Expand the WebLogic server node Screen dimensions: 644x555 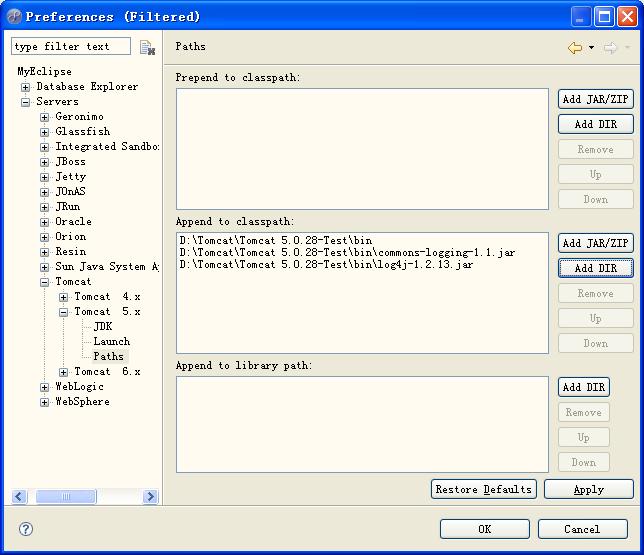pos(45,387)
